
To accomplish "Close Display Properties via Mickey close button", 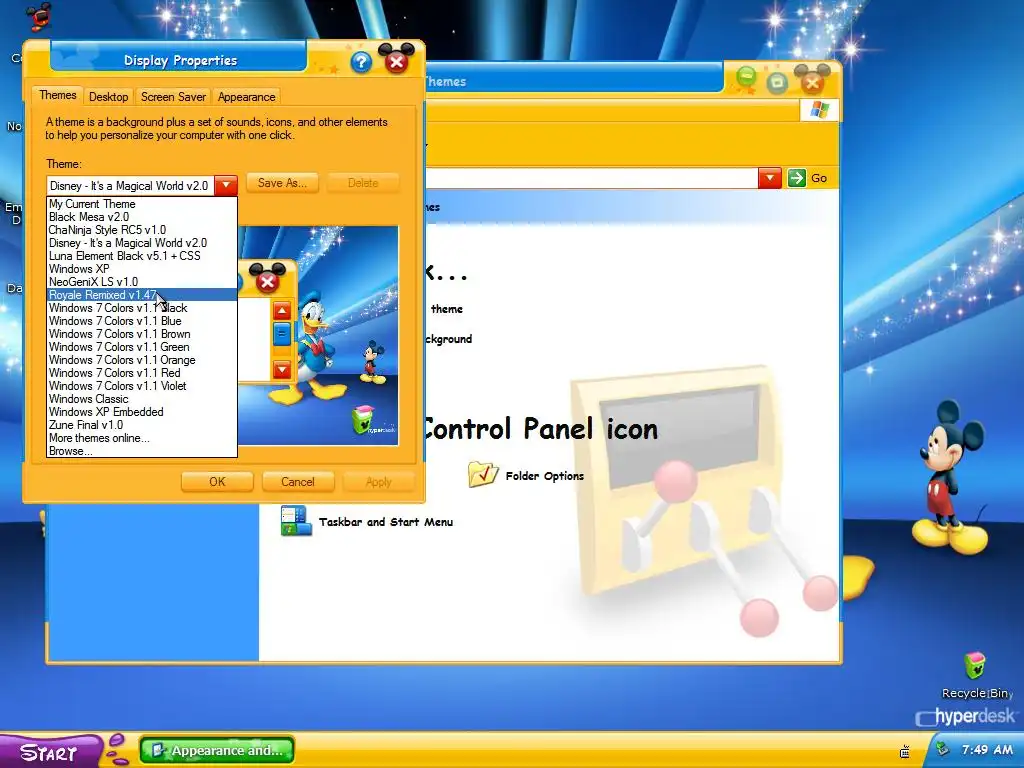I will 396,59.
